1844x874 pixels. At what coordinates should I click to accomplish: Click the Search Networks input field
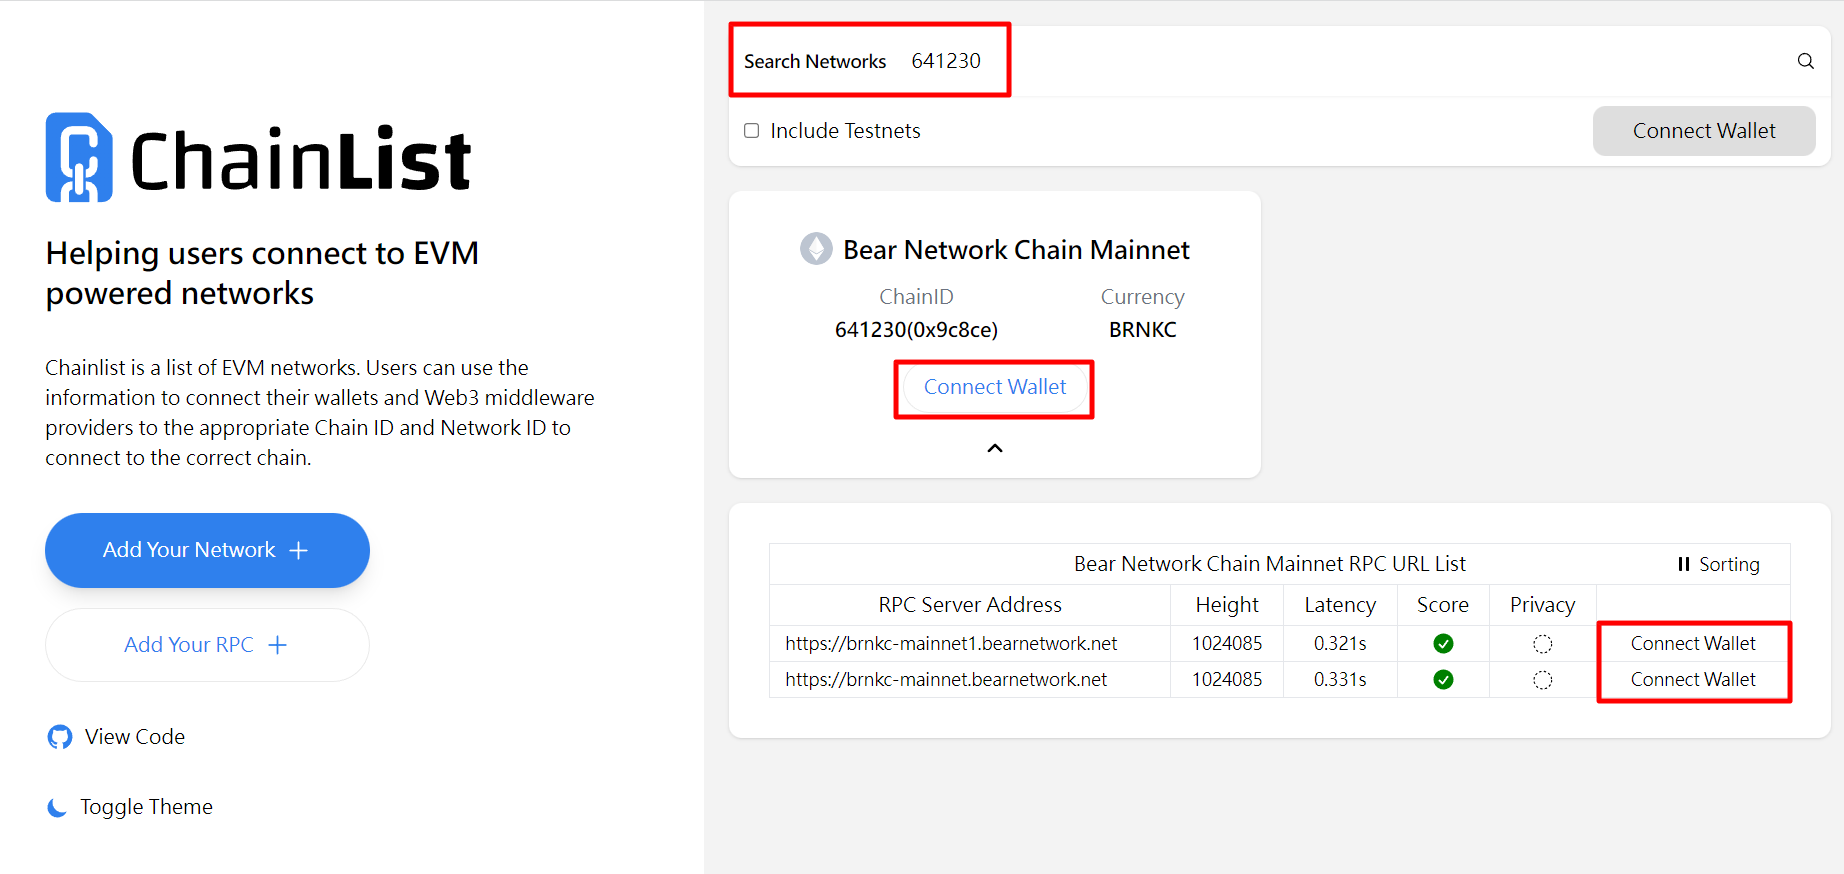pyautogui.click(x=1300, y=61)
